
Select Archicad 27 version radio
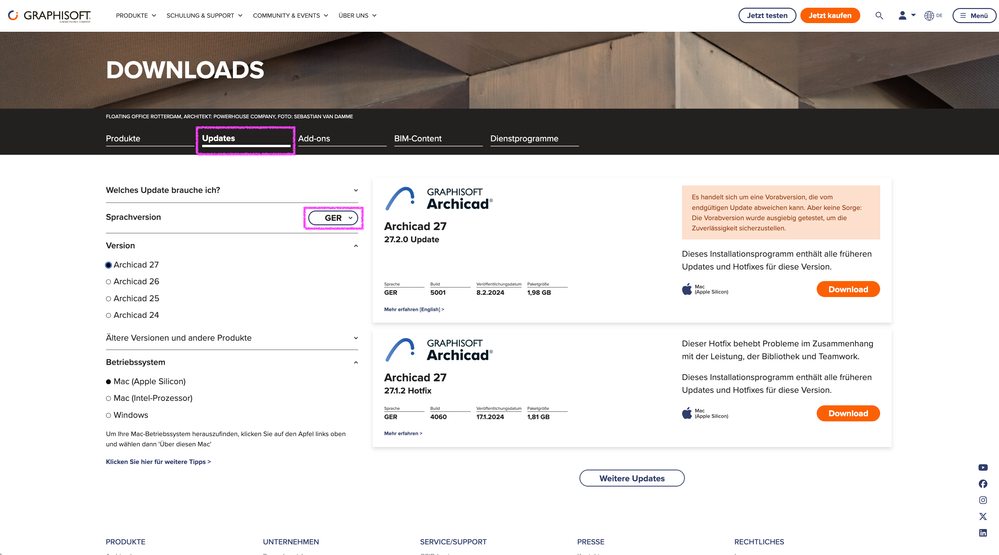[x=108, y=265]
